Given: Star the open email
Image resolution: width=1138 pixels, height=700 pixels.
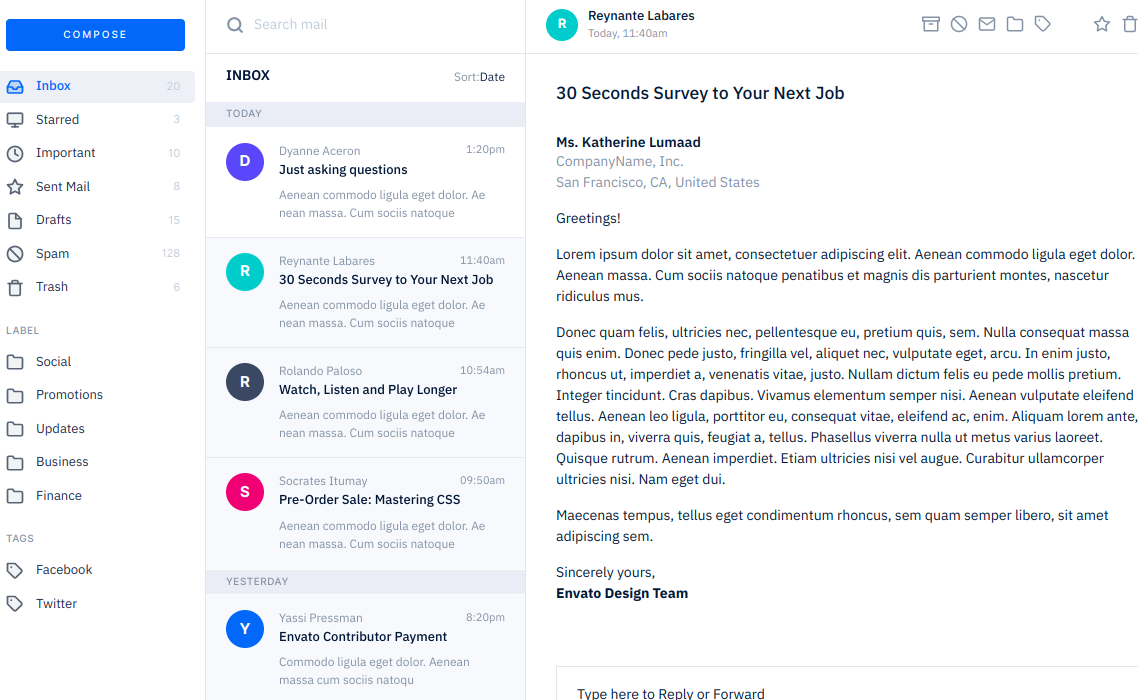Looking at the screenshot, I should (1102, 24).
